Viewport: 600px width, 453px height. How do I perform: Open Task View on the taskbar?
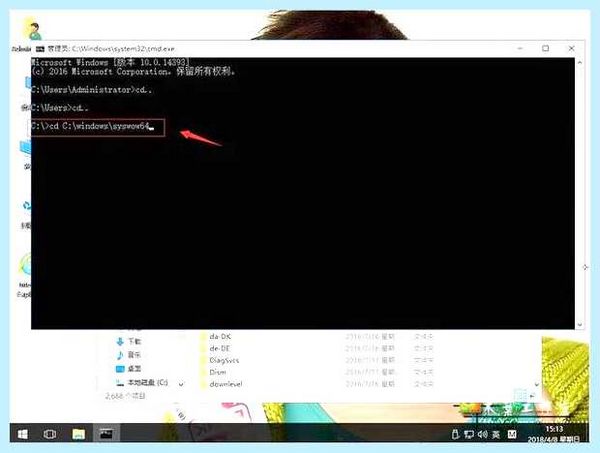[x=50, y=434]
